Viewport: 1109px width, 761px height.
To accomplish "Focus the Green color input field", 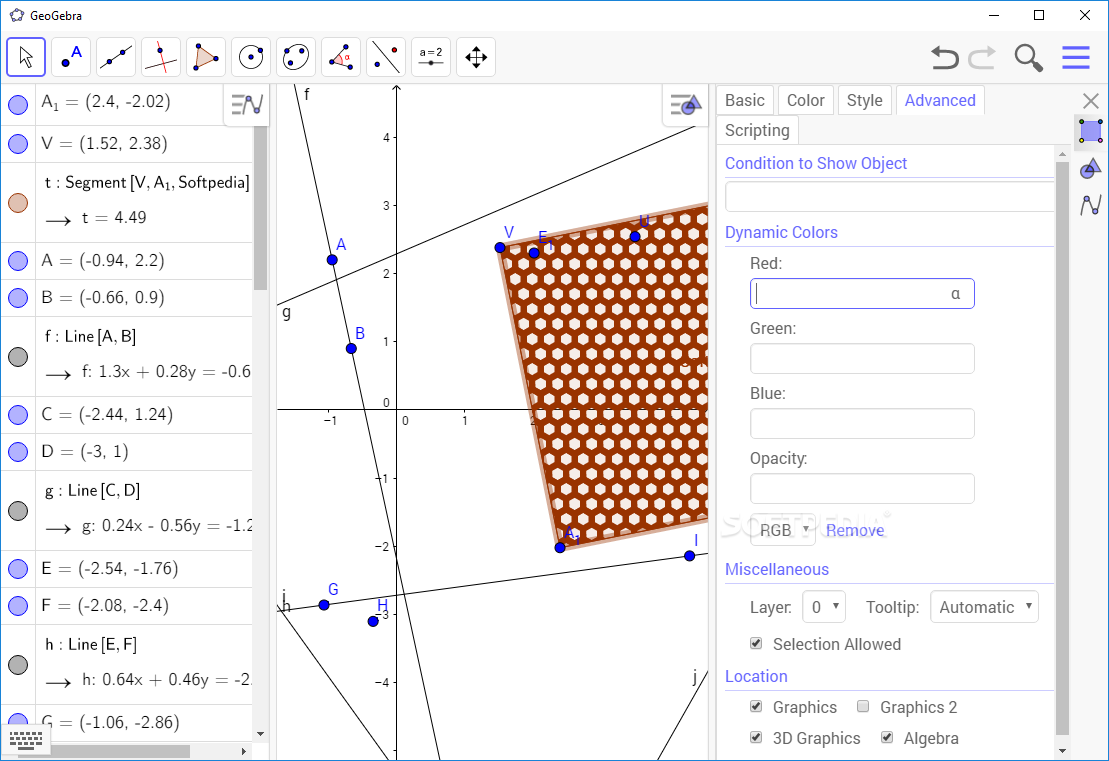I will tap(862, 359).
